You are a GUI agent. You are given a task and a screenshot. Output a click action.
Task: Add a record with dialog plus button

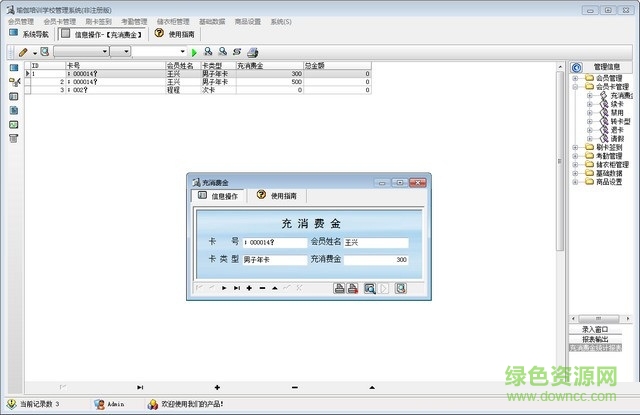[x=249, y=288]
